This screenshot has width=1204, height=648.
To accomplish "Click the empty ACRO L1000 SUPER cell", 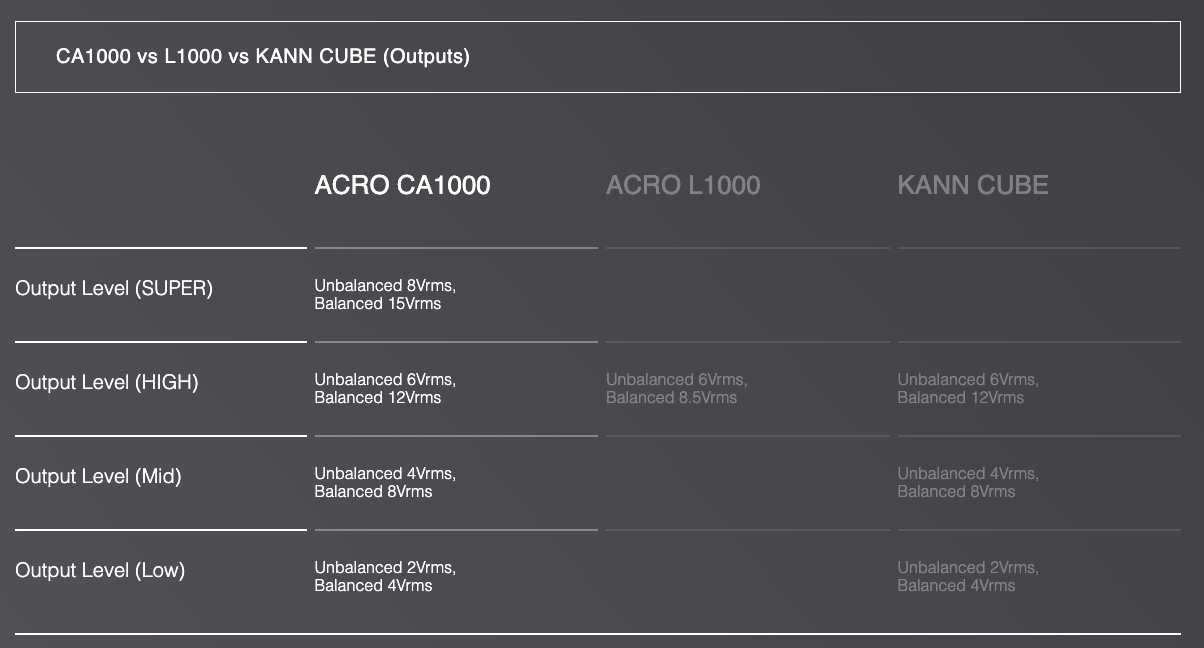I will tap(747, 295).
